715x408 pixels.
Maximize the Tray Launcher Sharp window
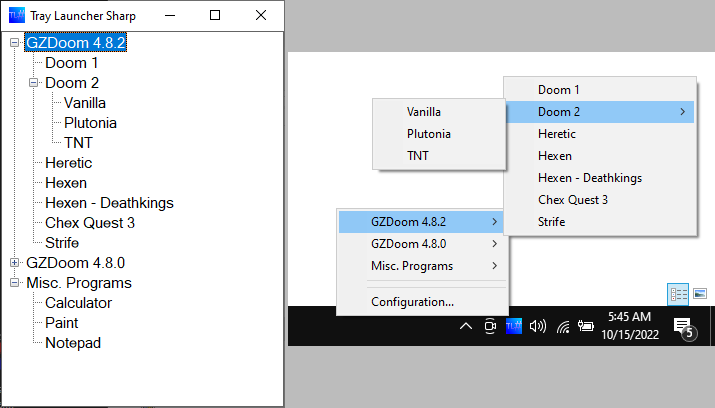coord(215,15)
